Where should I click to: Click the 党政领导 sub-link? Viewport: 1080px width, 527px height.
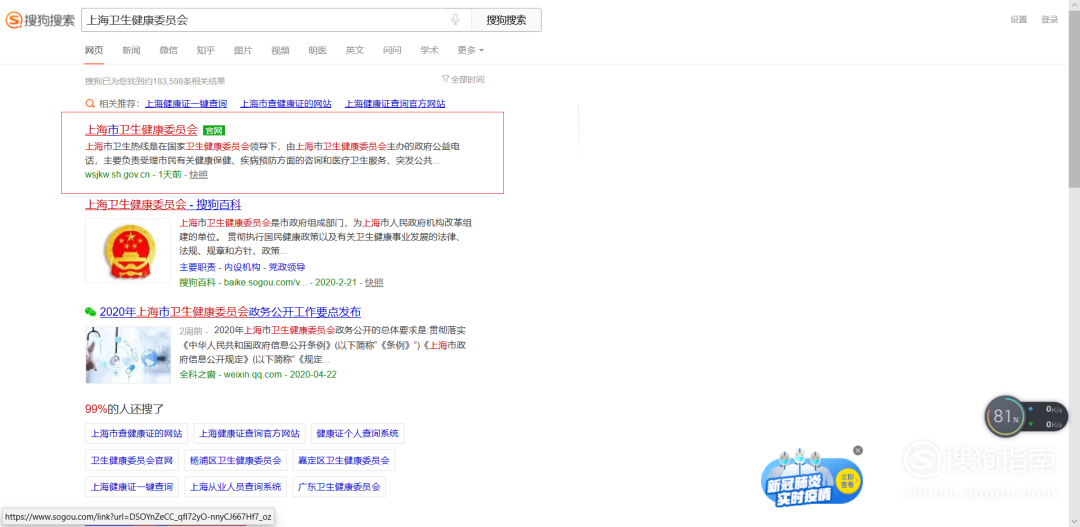pos(287,267)
